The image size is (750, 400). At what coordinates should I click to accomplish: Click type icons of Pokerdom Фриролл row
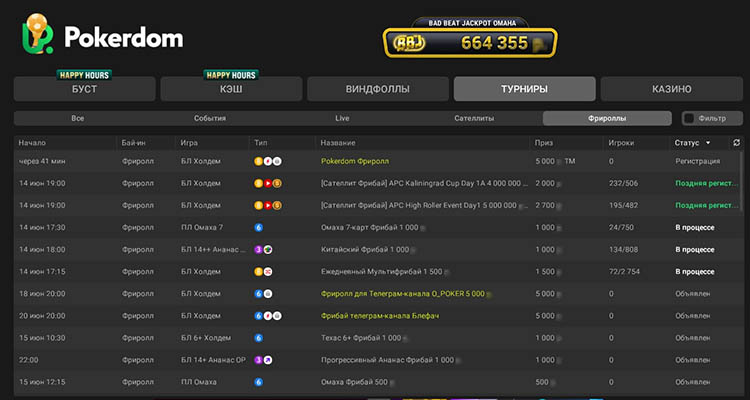(268, 162)
